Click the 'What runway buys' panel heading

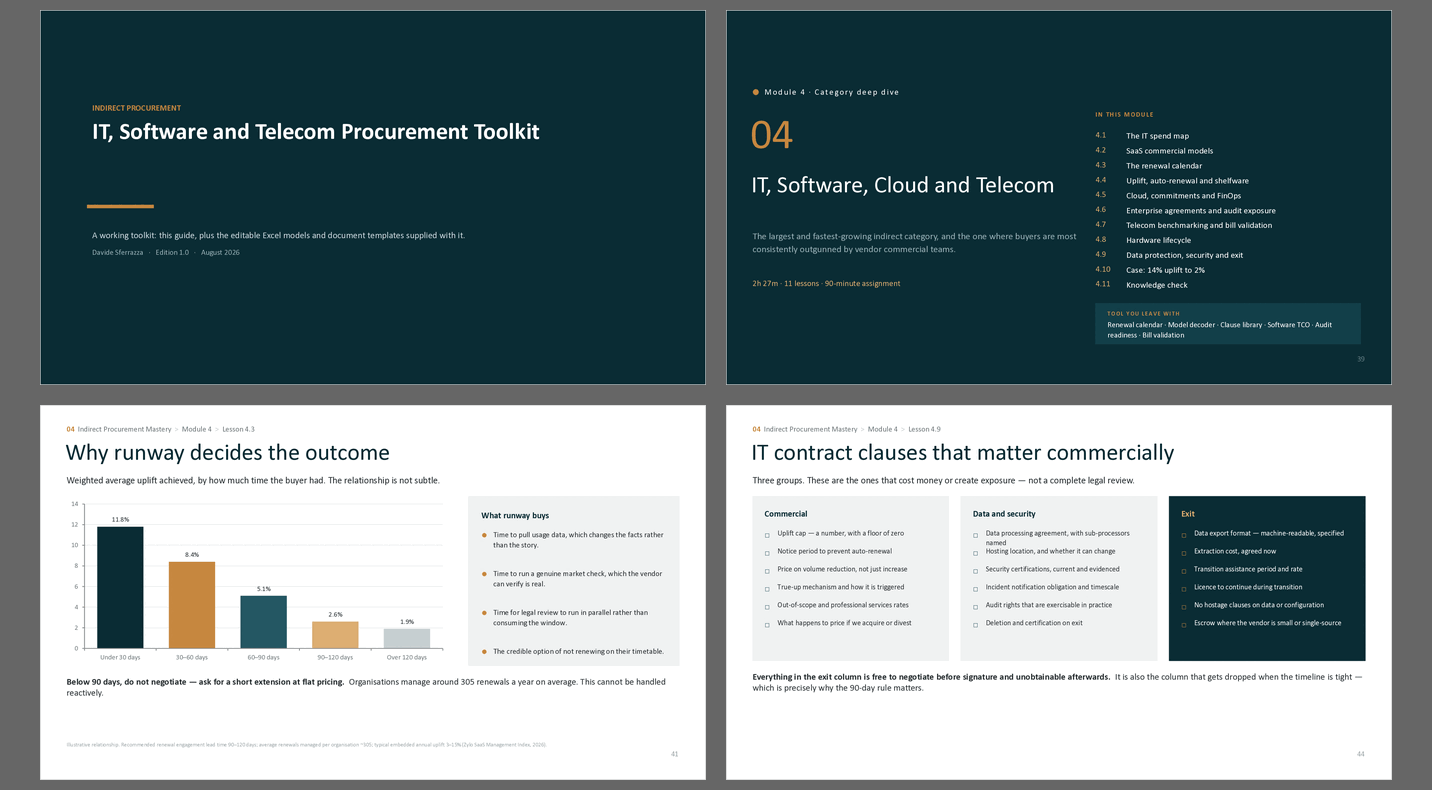click(515, 516)
